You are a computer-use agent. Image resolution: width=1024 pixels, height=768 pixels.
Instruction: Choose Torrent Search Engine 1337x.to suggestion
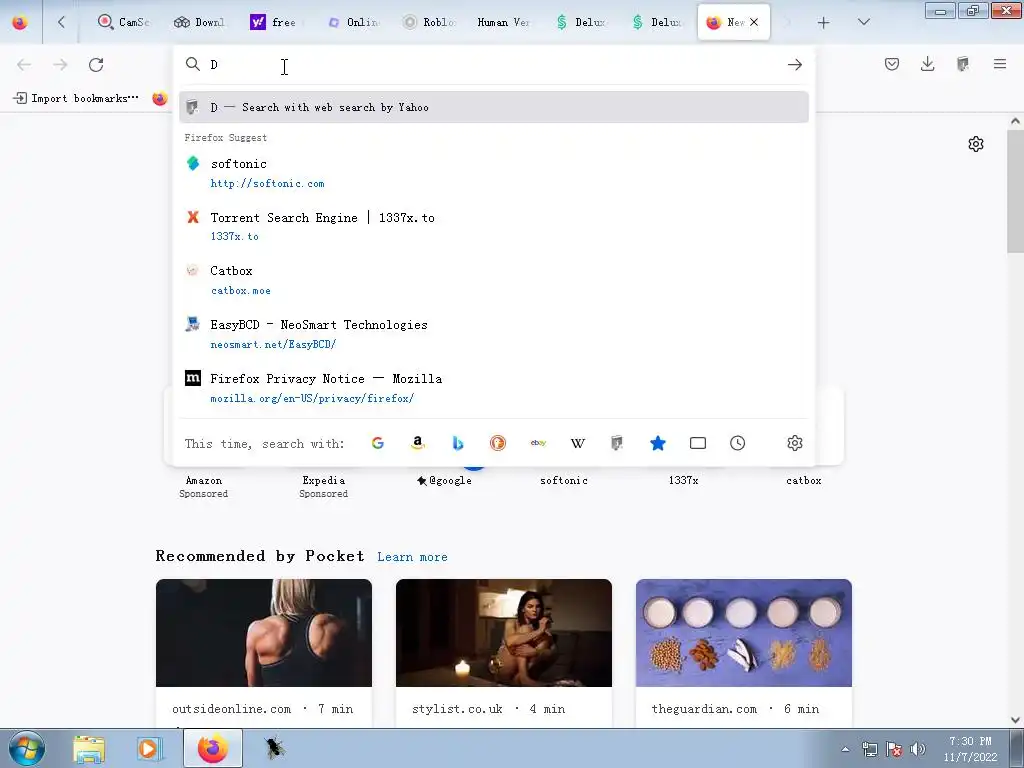click(494, 226)
